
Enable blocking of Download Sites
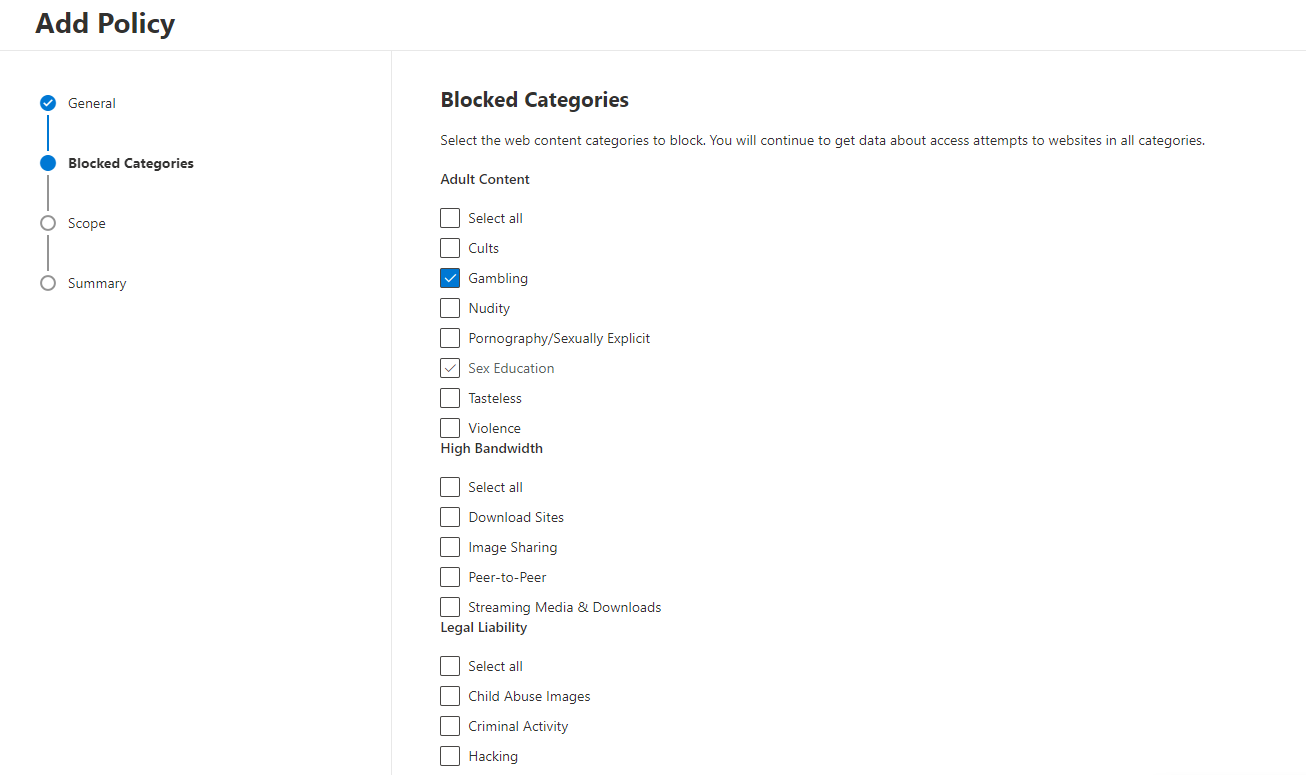(450, 516)
